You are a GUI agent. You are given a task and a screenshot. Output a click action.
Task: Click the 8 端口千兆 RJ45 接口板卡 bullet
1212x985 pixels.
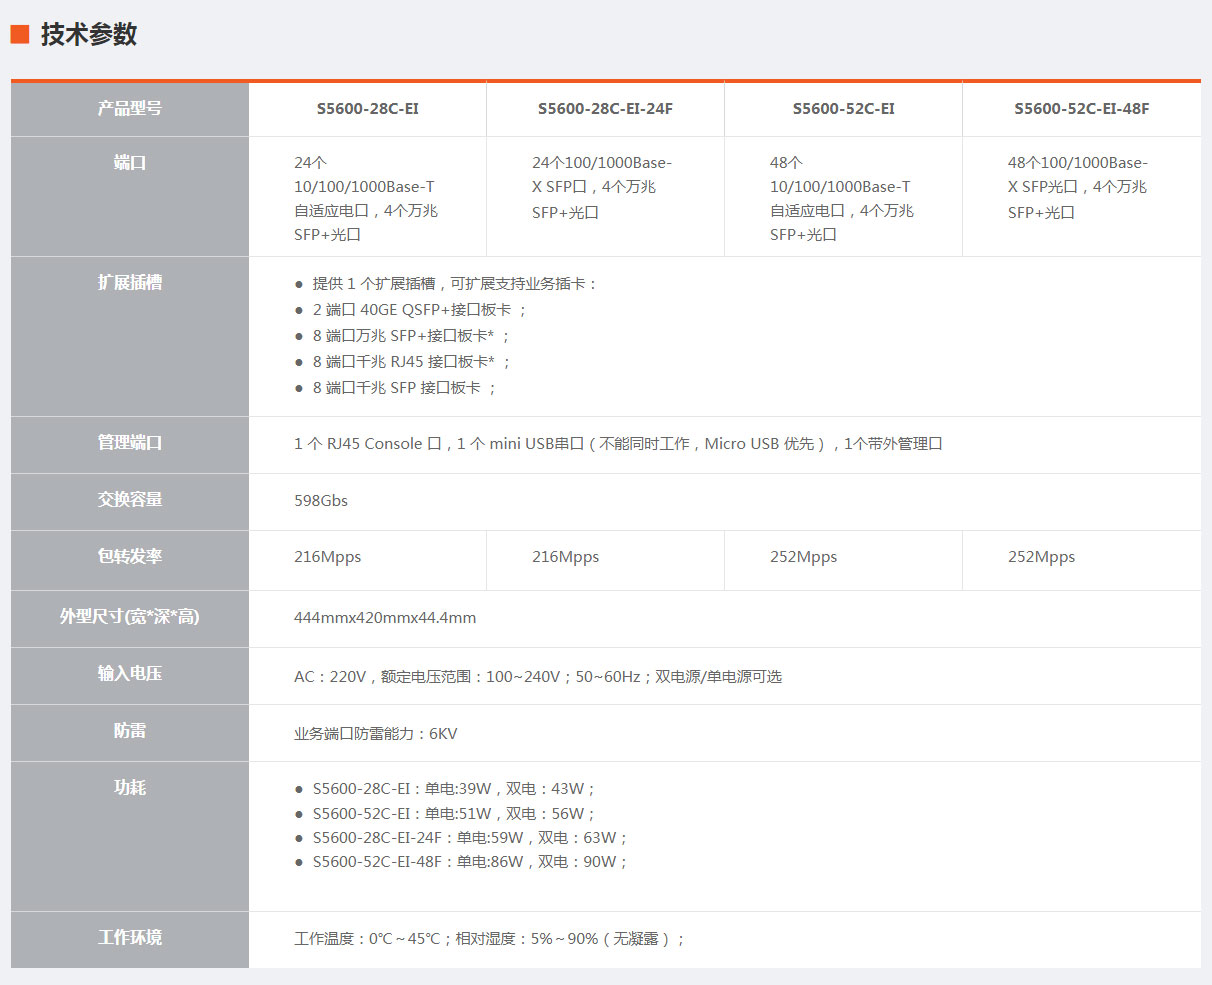(411, 362)
